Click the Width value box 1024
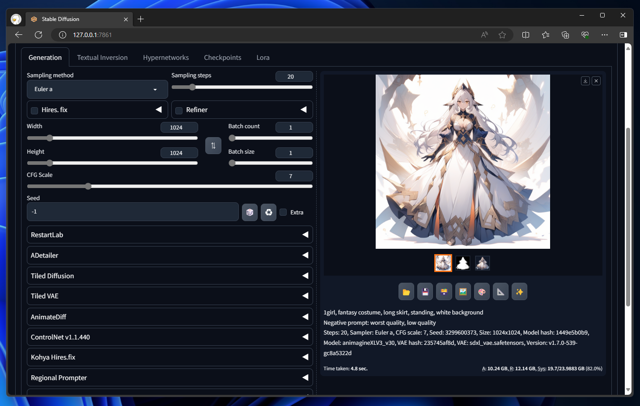The width and height of the screenshot is (640, 406). (179, 128)
